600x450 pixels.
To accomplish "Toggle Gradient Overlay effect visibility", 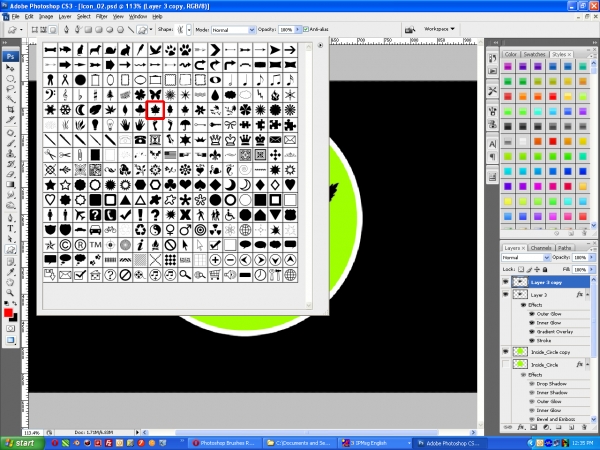I will pyautogui.click(x=532, y=332).
